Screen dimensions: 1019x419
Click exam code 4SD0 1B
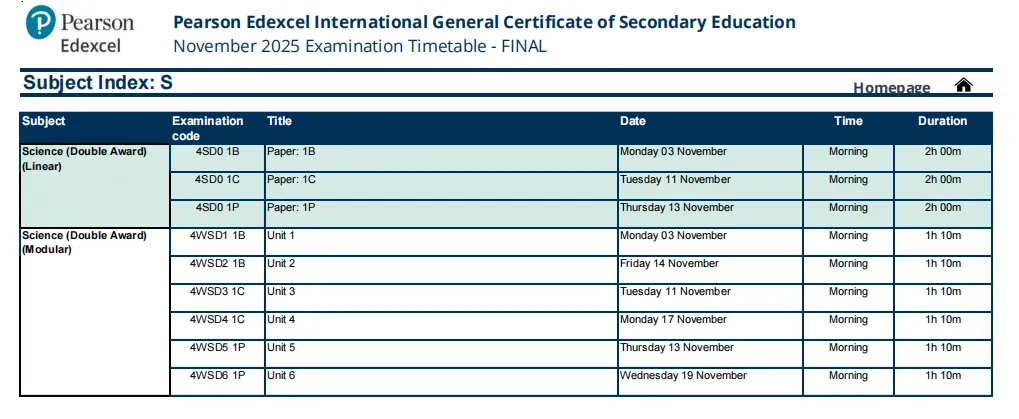tap(217, 152)
